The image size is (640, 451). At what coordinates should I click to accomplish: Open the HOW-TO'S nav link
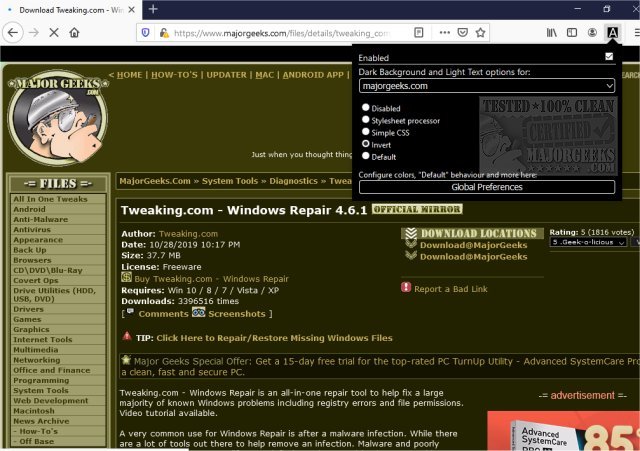pos(174,75)
